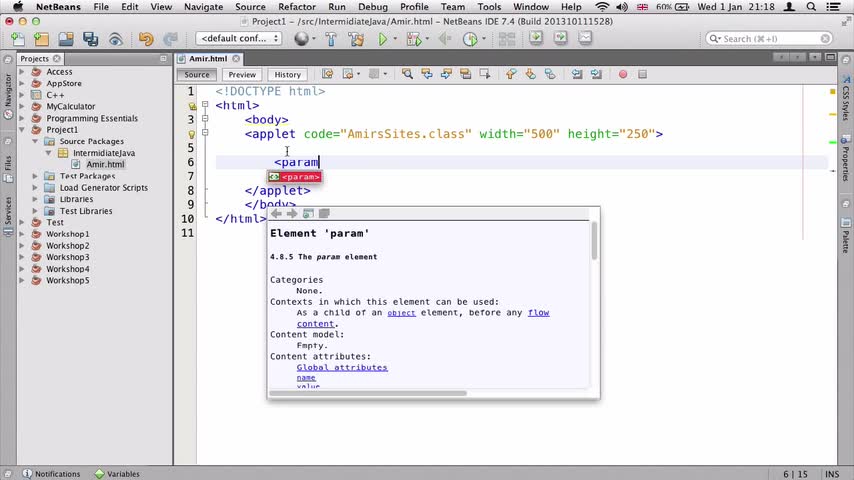854x480 pixels.
Task: Open the Profile Project dropdown arrow
Action: pos(484,39)
